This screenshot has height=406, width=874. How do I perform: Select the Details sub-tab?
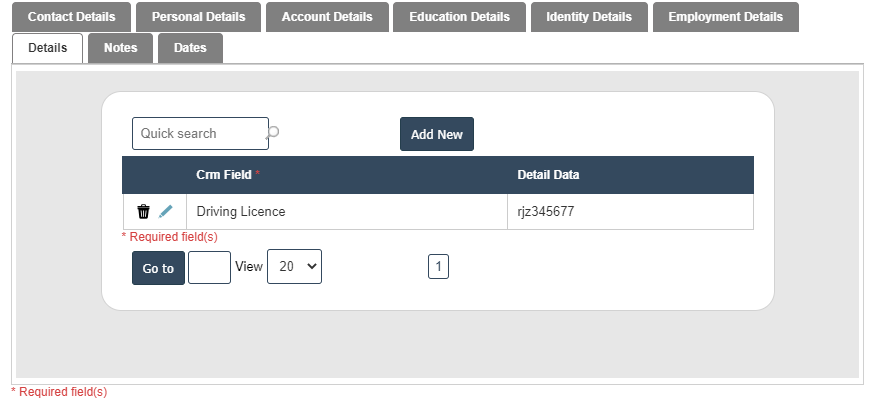pos(48,48)
